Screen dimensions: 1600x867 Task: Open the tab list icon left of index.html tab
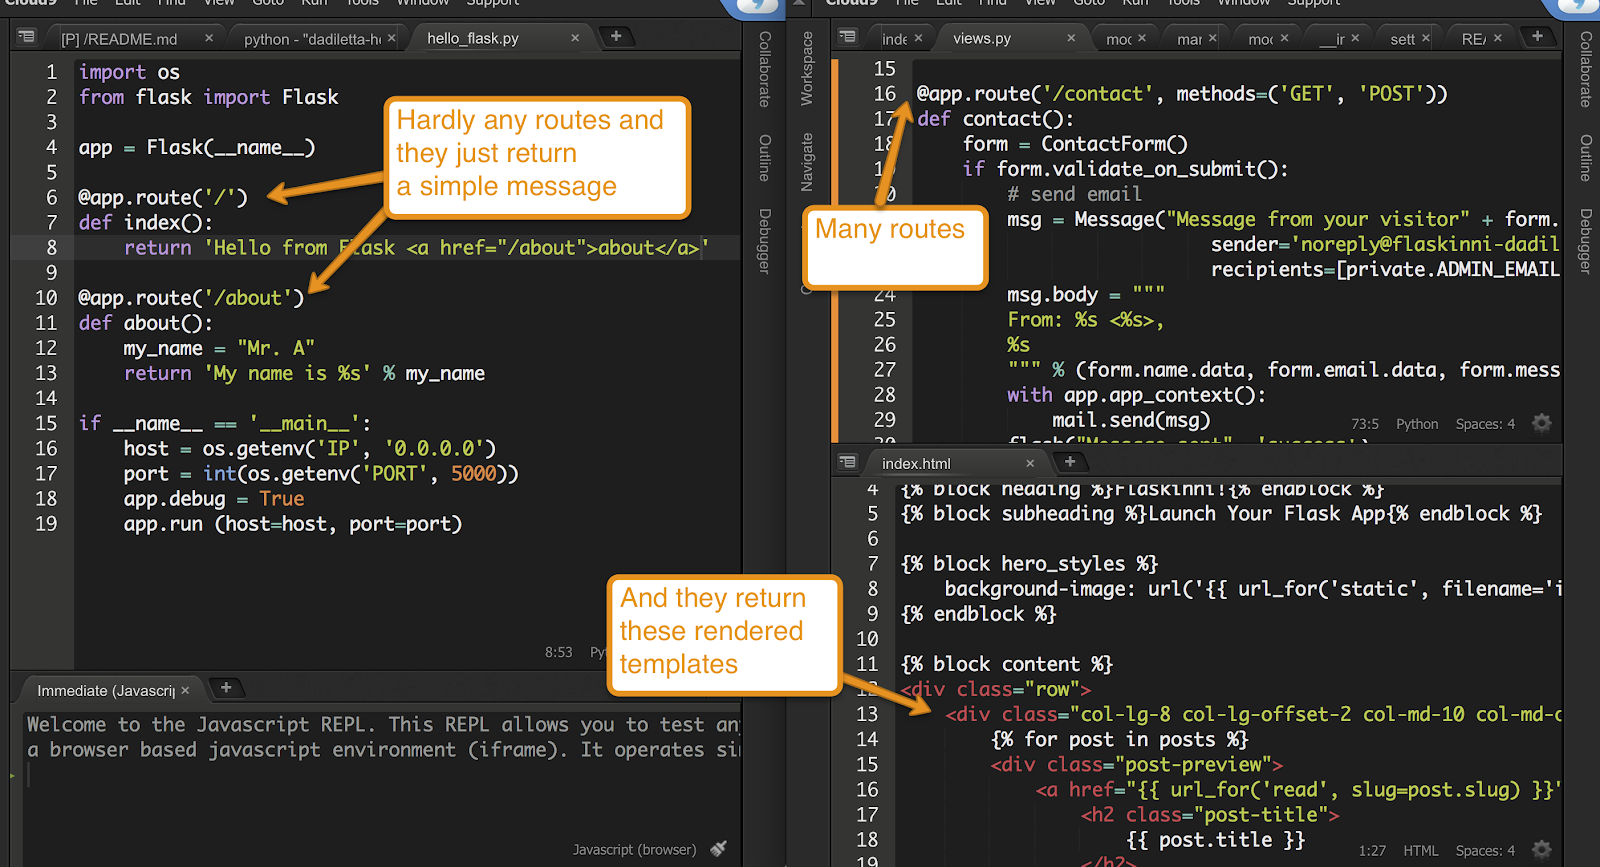pyautogui.click(x=848, y=462)
